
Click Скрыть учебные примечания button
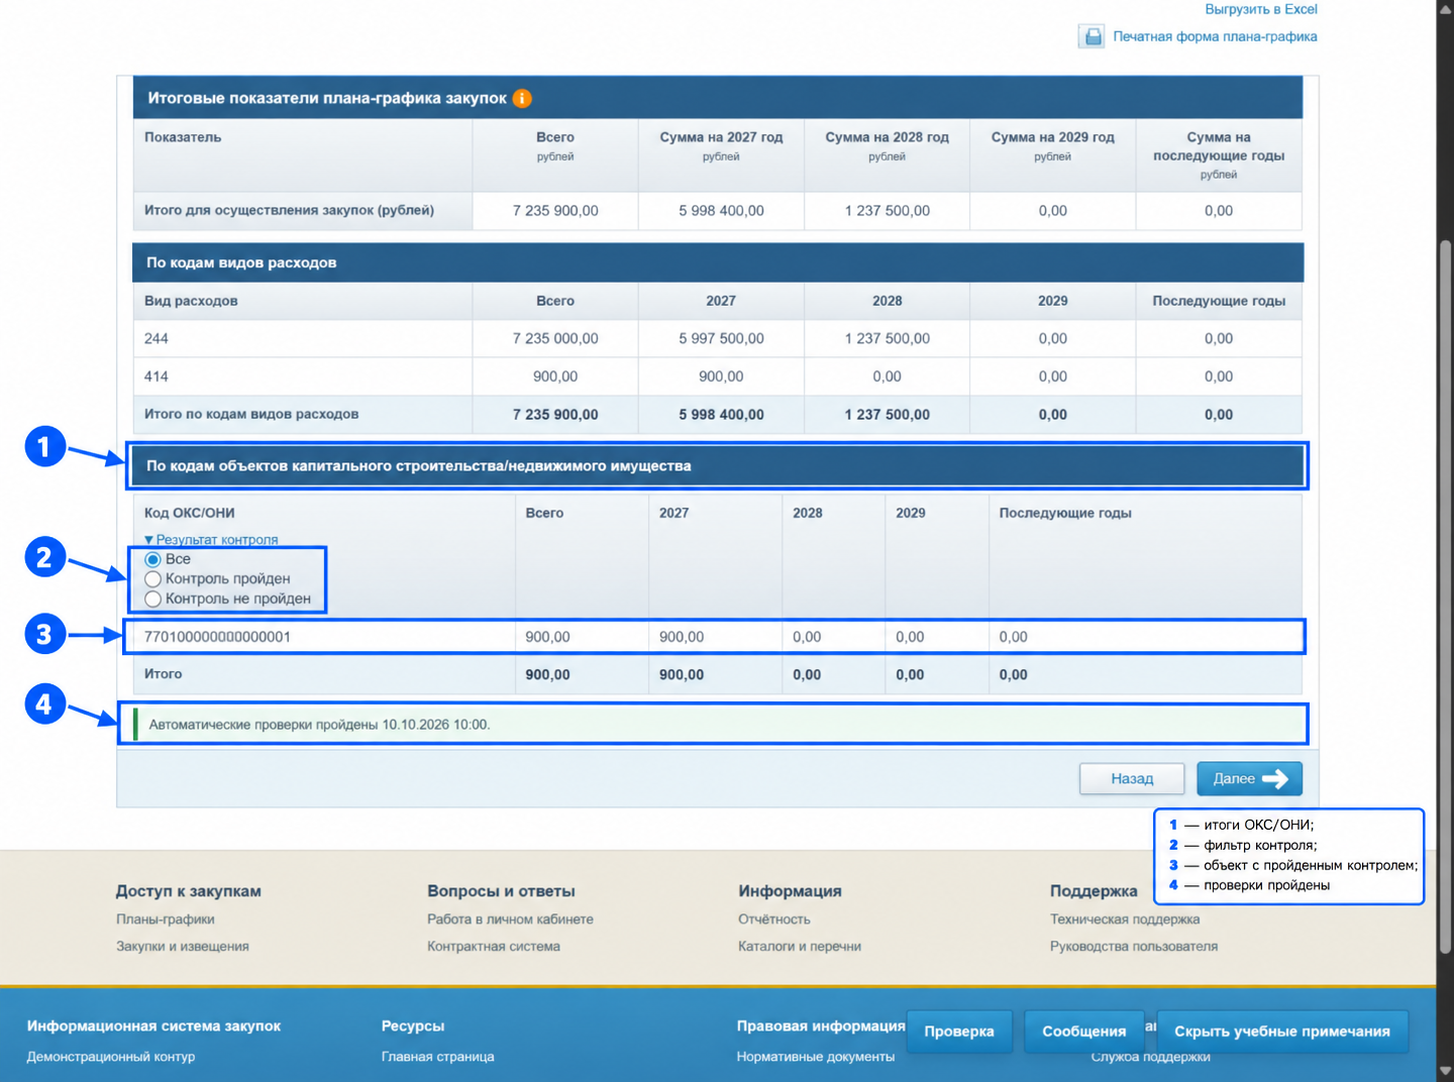[1282, 1031]
